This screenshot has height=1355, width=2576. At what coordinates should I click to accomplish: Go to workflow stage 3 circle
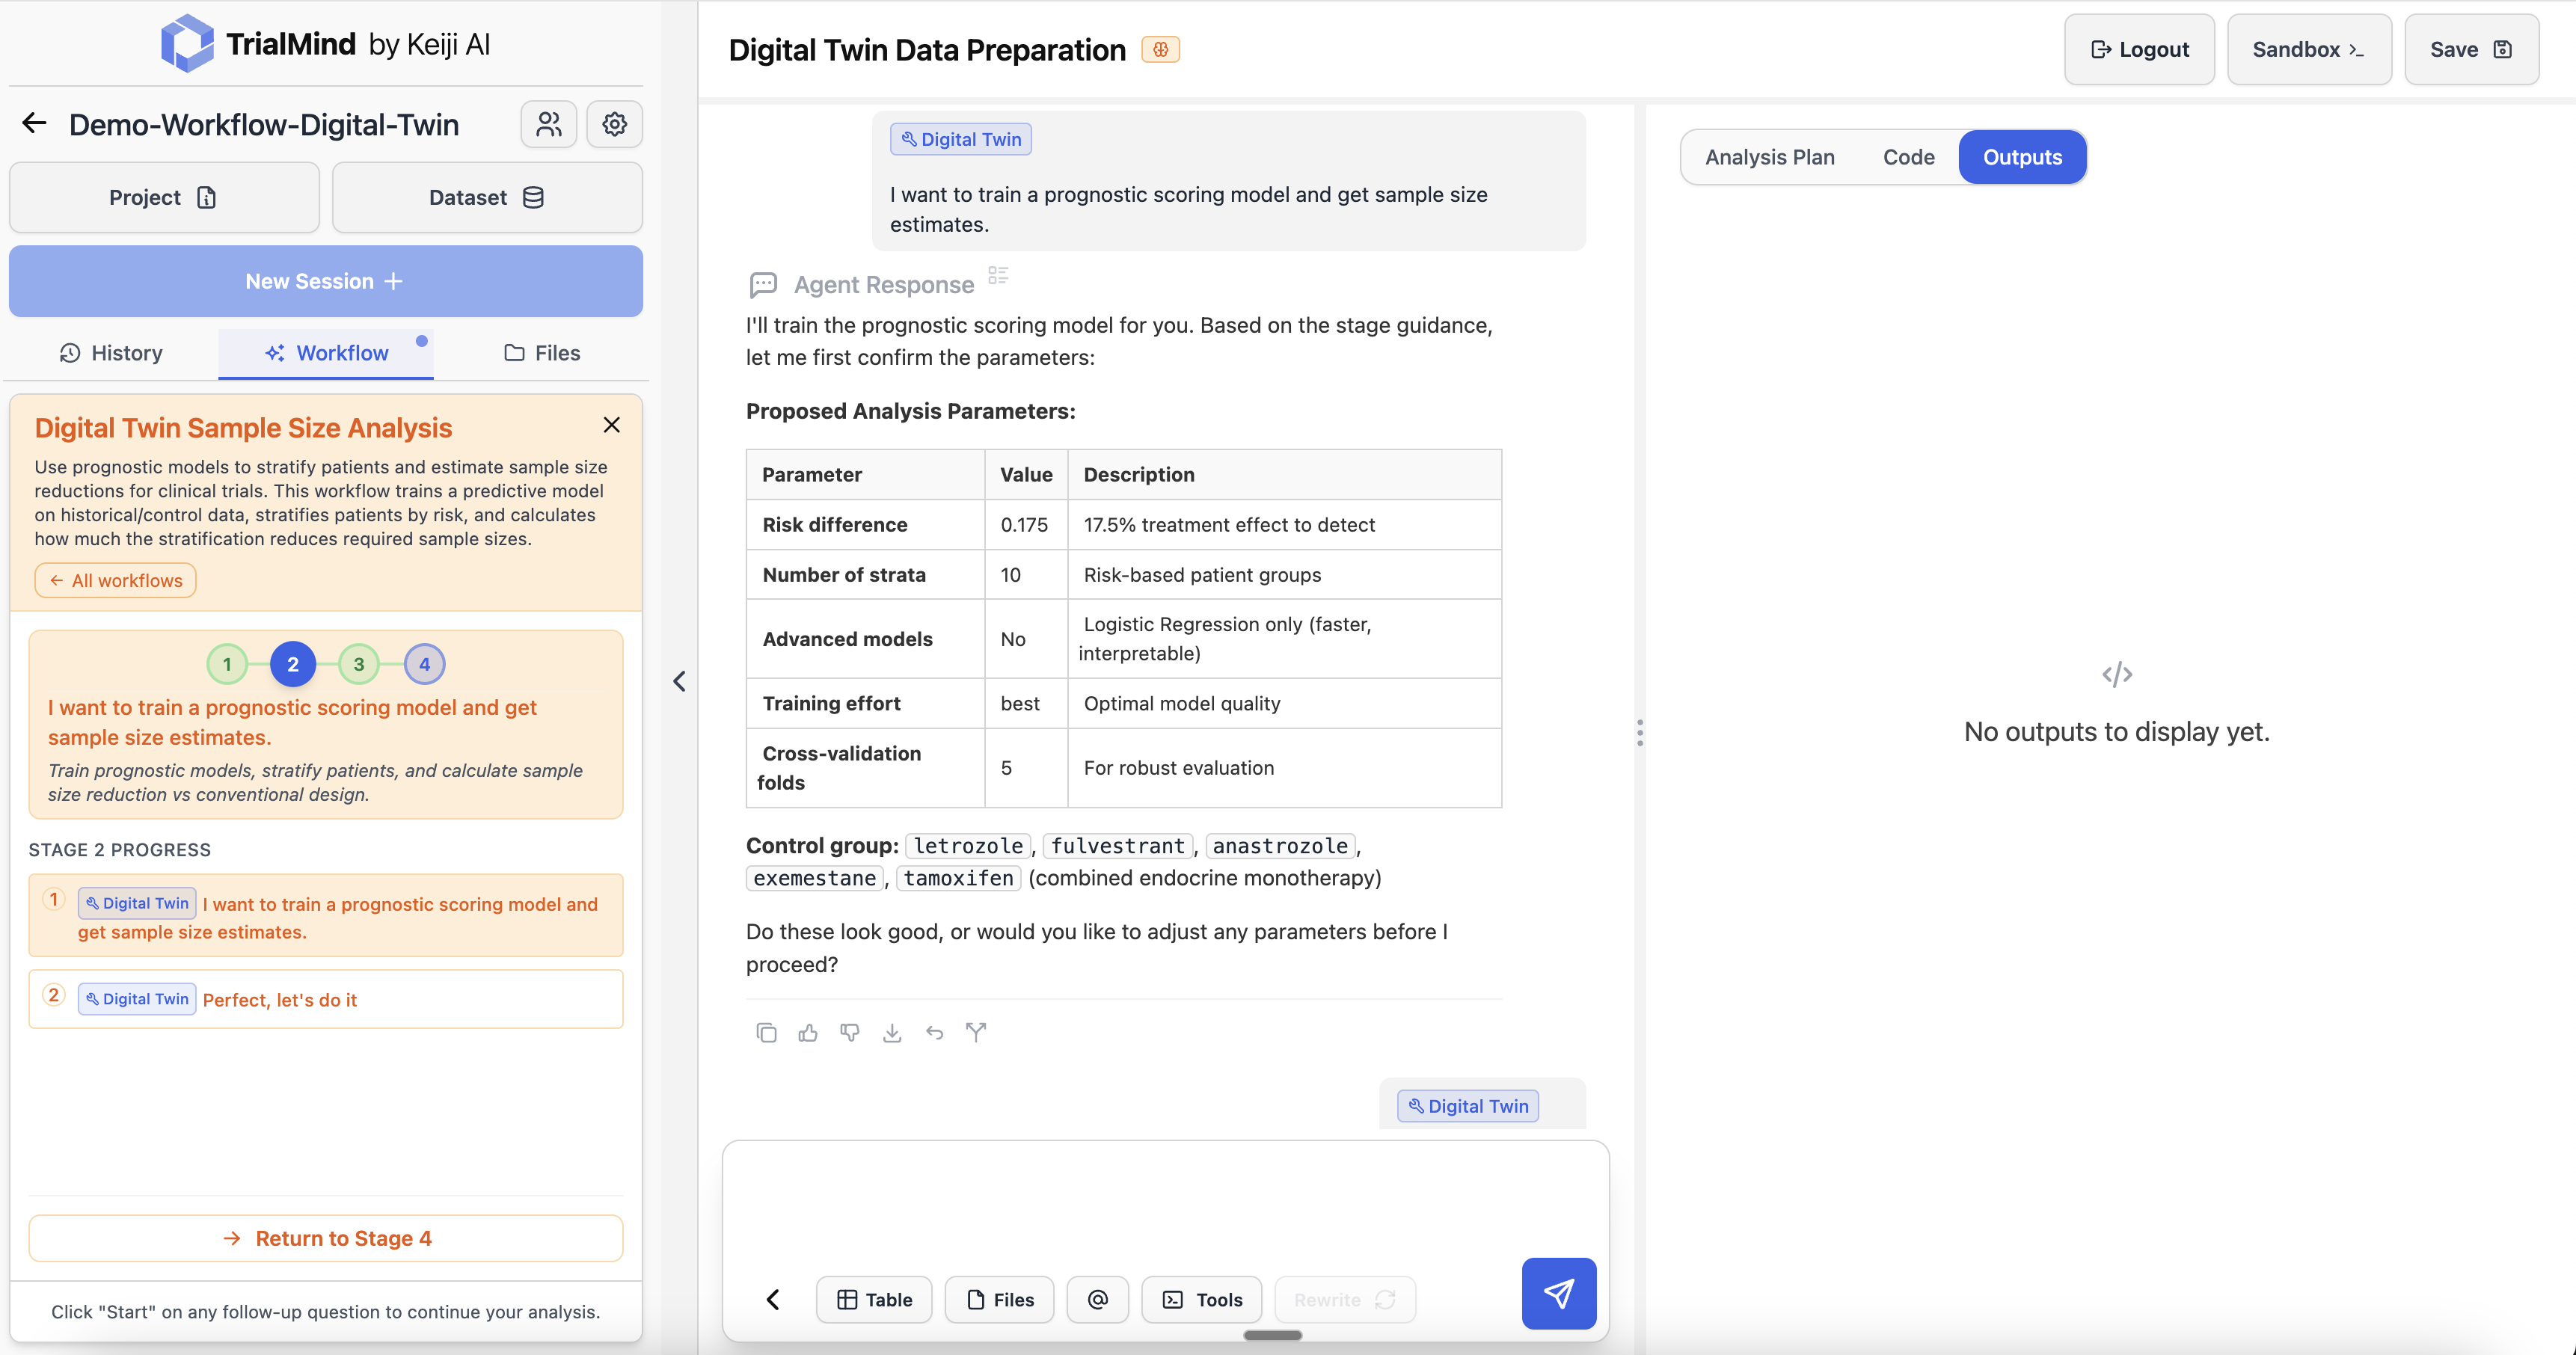pyautogui.click(x=358, y=664)
